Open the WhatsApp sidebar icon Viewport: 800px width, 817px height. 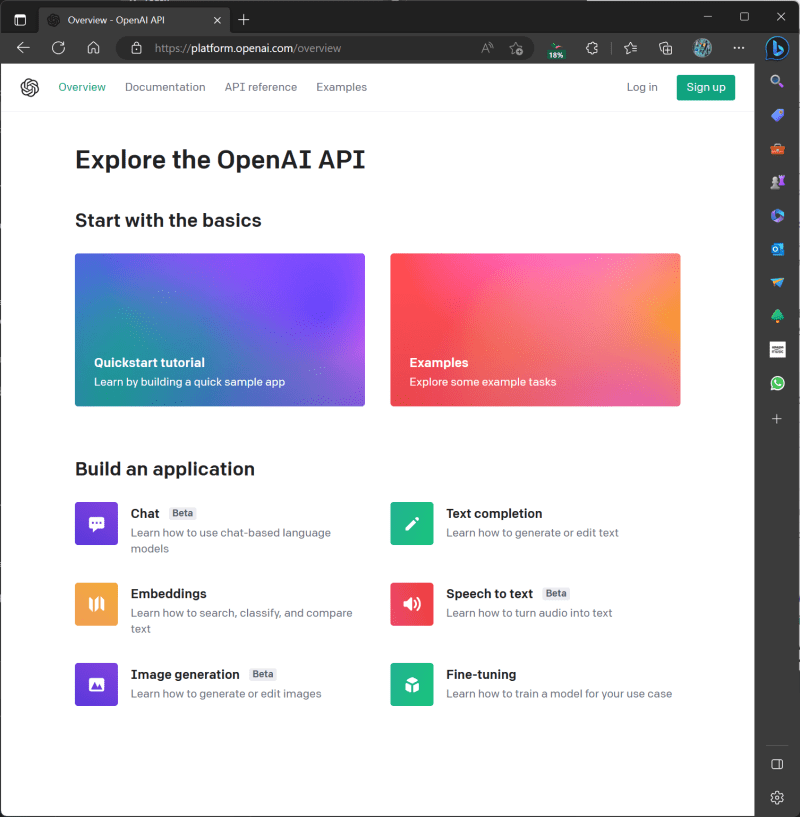777,383
